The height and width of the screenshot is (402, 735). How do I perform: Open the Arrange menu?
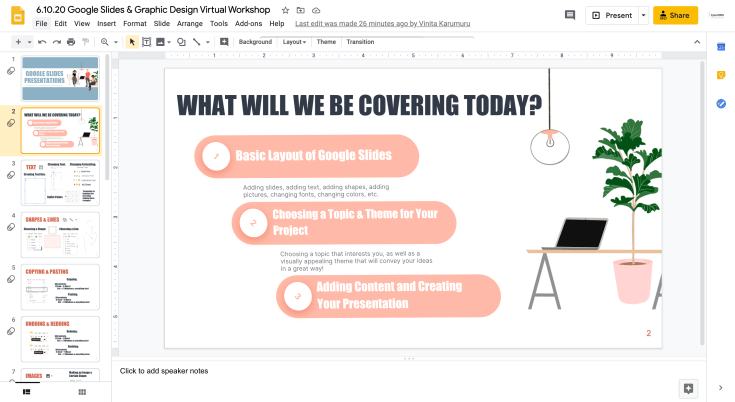click(x=189, y=23)
